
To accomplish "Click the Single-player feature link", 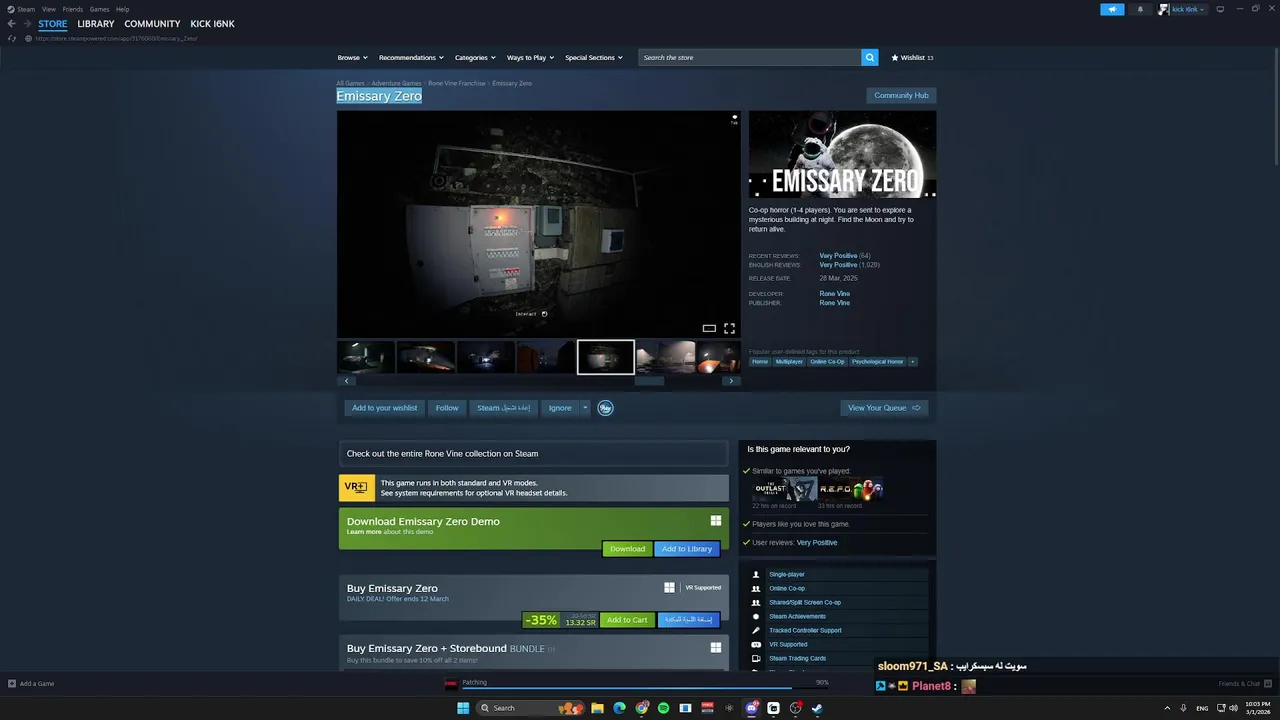I will tap(787, 574).
